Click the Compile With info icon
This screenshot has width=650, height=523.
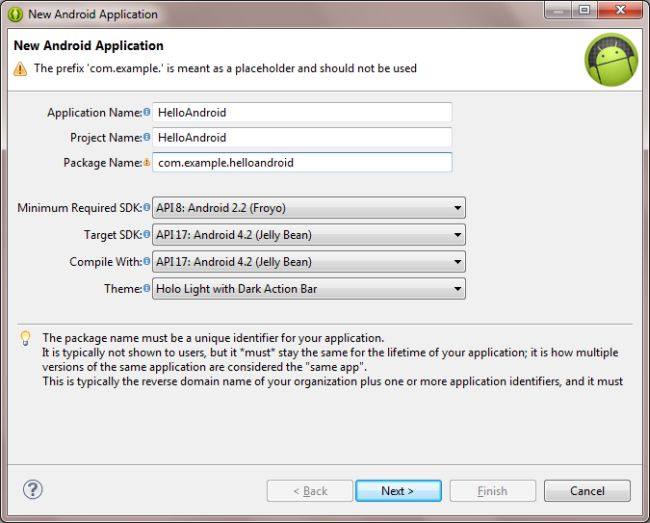click(x=147, y=262)
